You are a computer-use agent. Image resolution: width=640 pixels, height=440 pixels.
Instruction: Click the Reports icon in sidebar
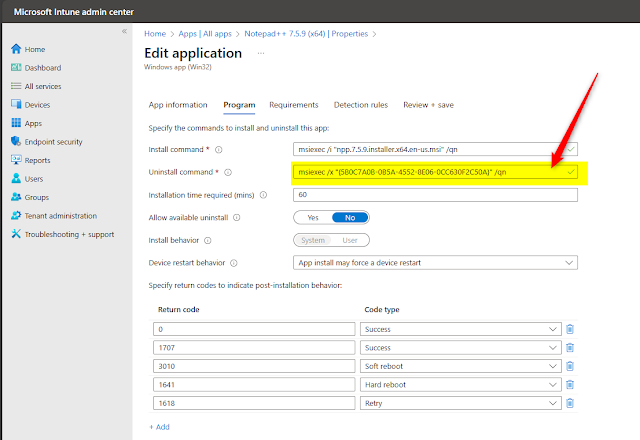point(16,160)
